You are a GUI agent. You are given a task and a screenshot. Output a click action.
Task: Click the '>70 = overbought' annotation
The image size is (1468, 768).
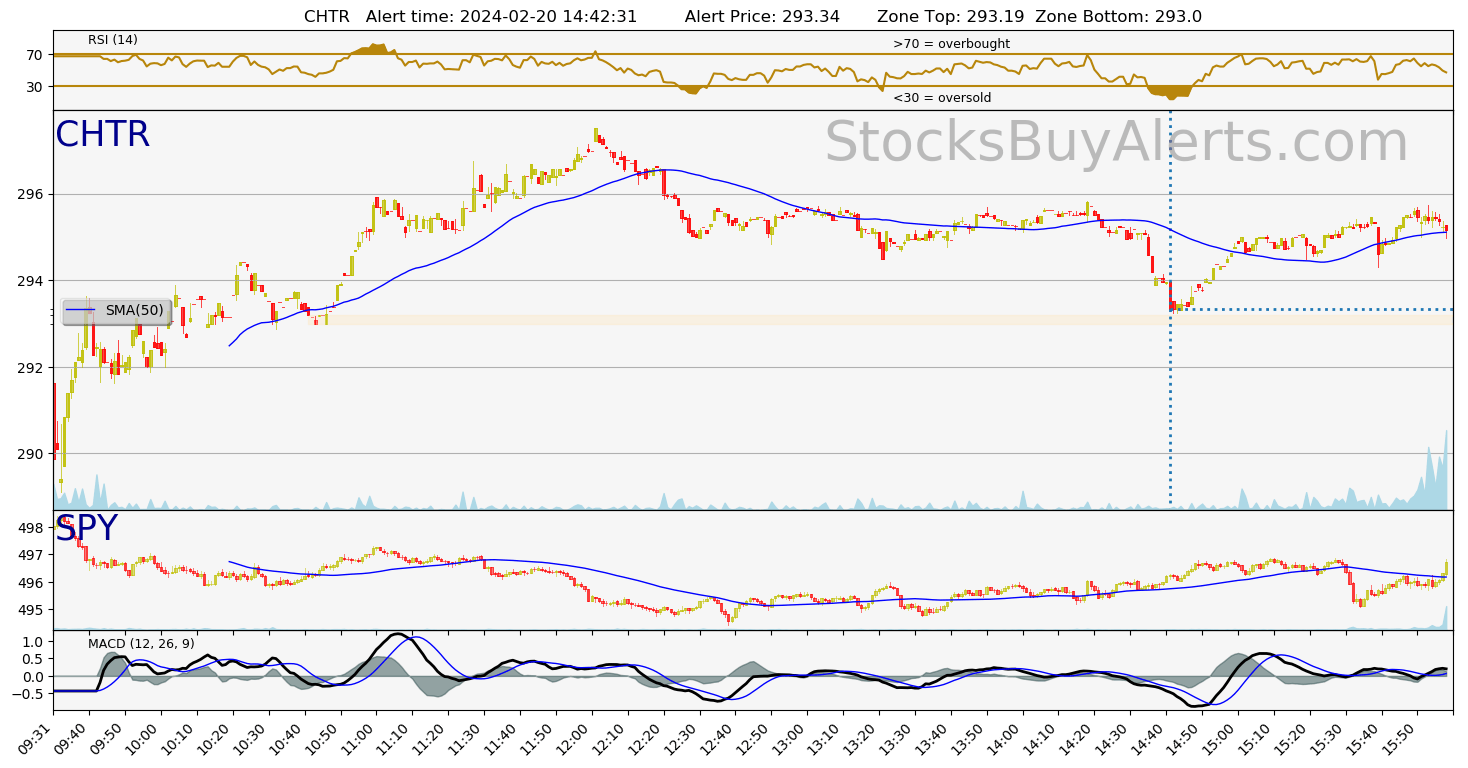click(x=951, y=44)
